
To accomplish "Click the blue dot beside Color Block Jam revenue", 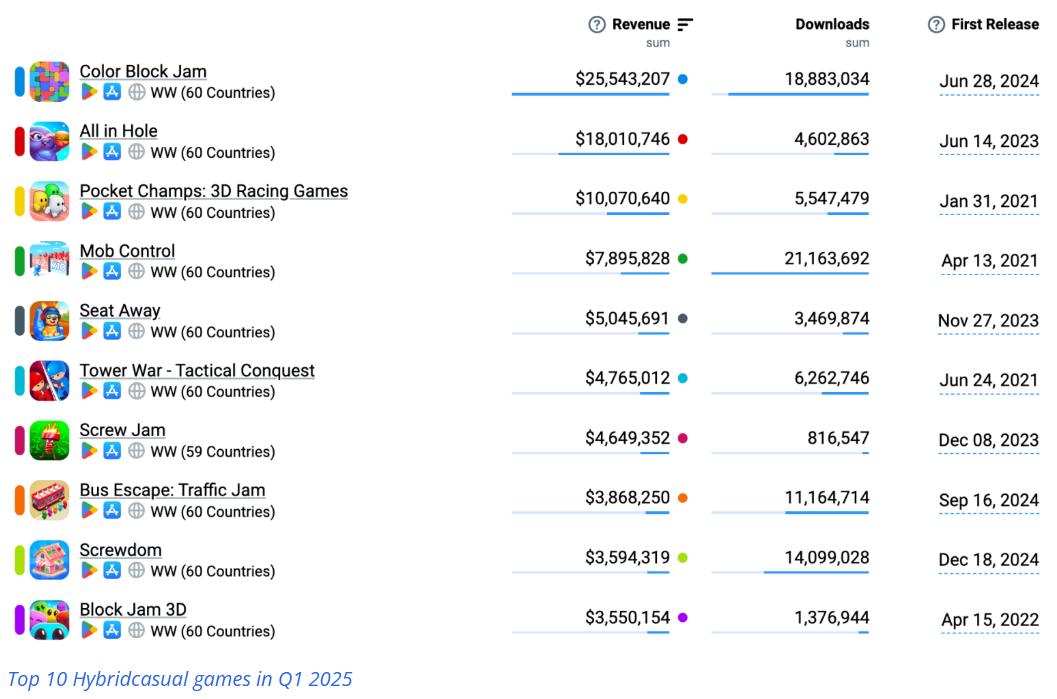I will tap(682, 78).
